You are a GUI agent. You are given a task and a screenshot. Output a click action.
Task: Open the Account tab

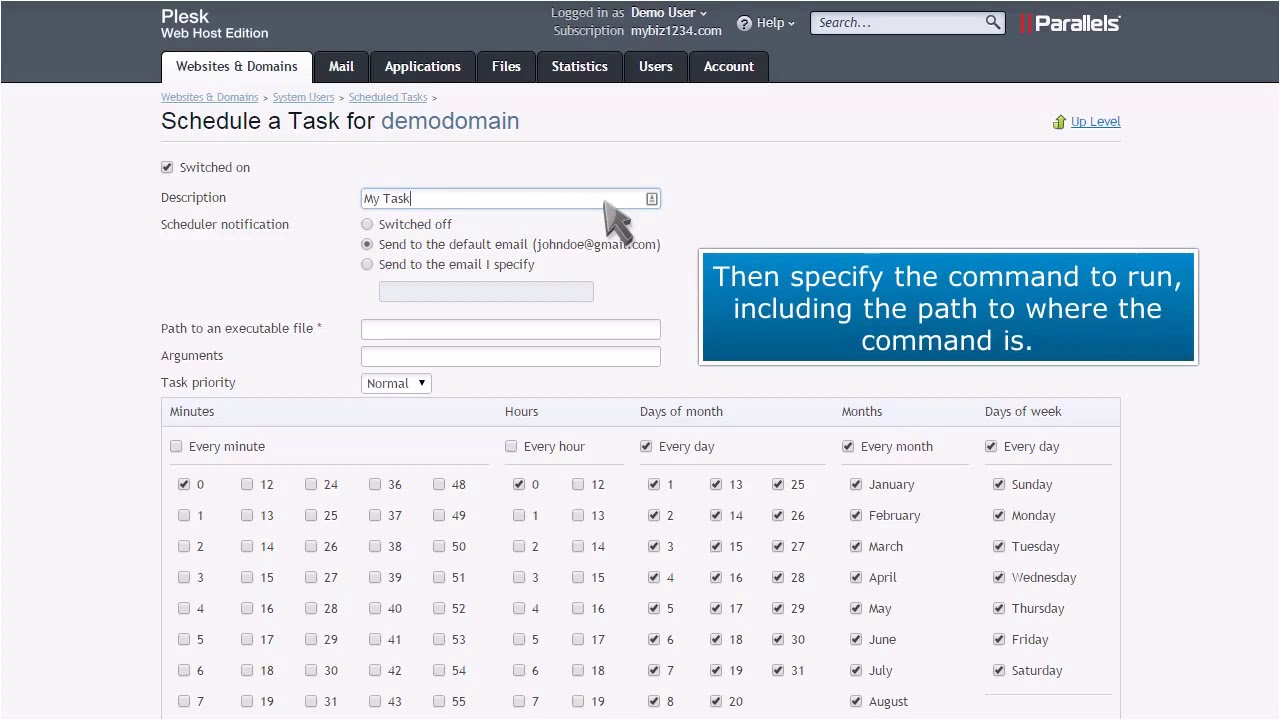coord(729,67)
